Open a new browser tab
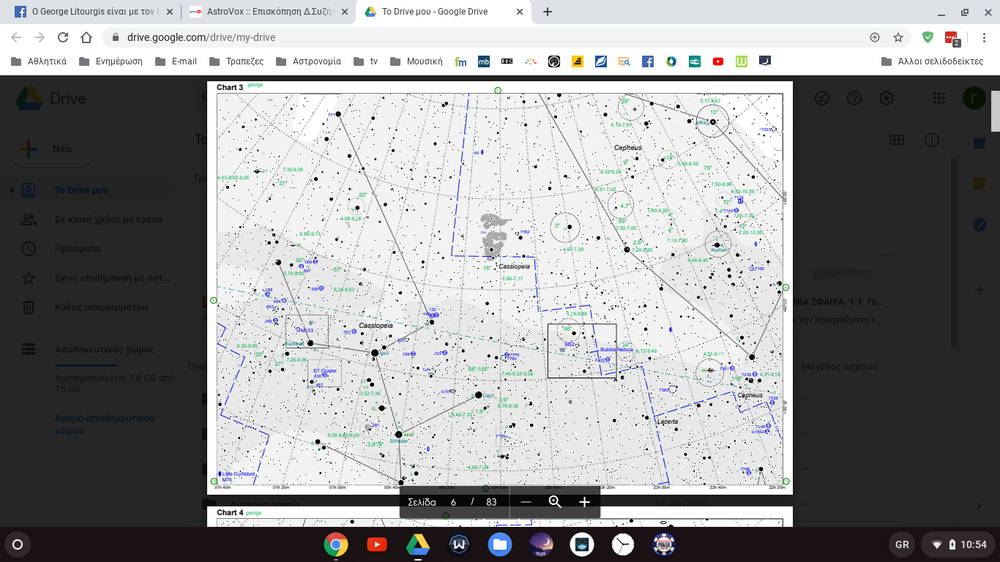This screenshot has height=562, width=1000. [x=547, y=11]
